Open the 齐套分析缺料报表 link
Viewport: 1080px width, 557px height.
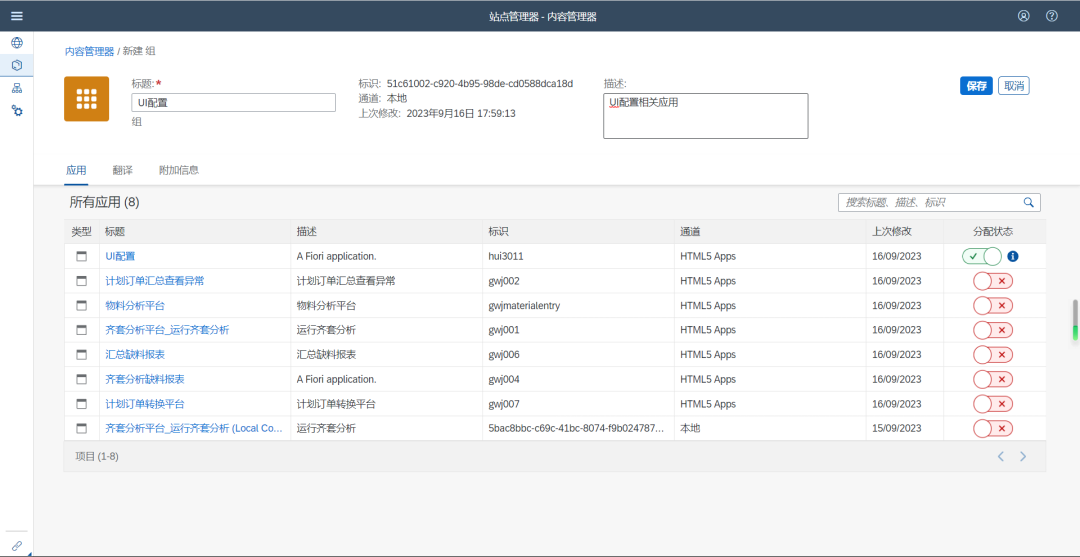pyautogui.click(x=145, y=379)
